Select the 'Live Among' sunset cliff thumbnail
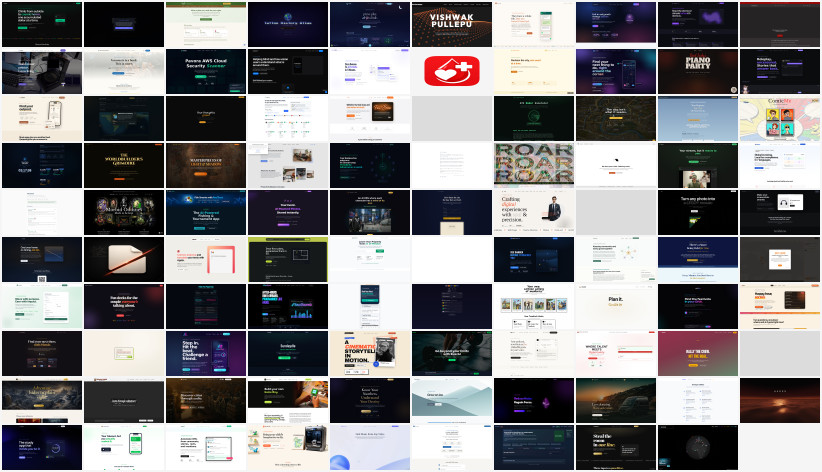Image resolution: width=822 pixels, height=472 pixels. click(616, 401)
